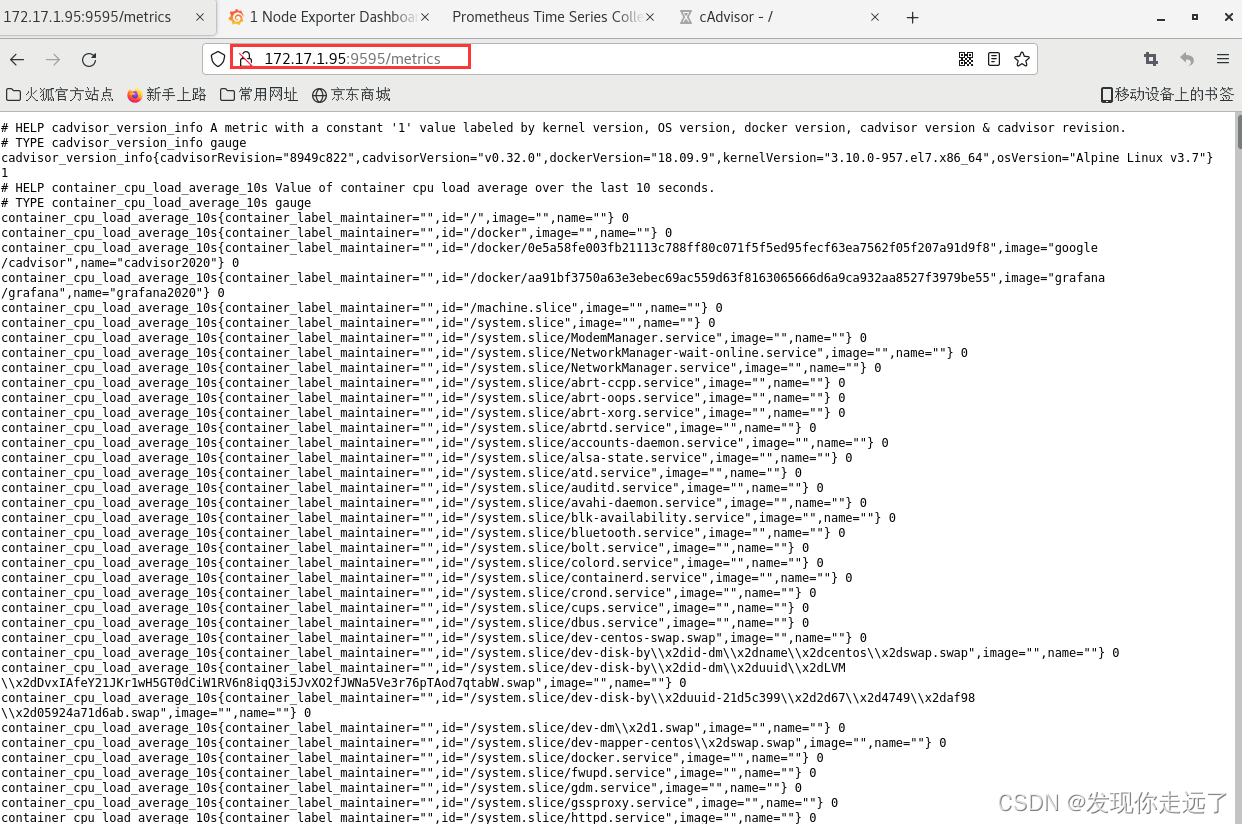The height and width of the screenshot is (824, 1242).
Task: Open the tracking protection shield icon
Action: tap(218, 59)
